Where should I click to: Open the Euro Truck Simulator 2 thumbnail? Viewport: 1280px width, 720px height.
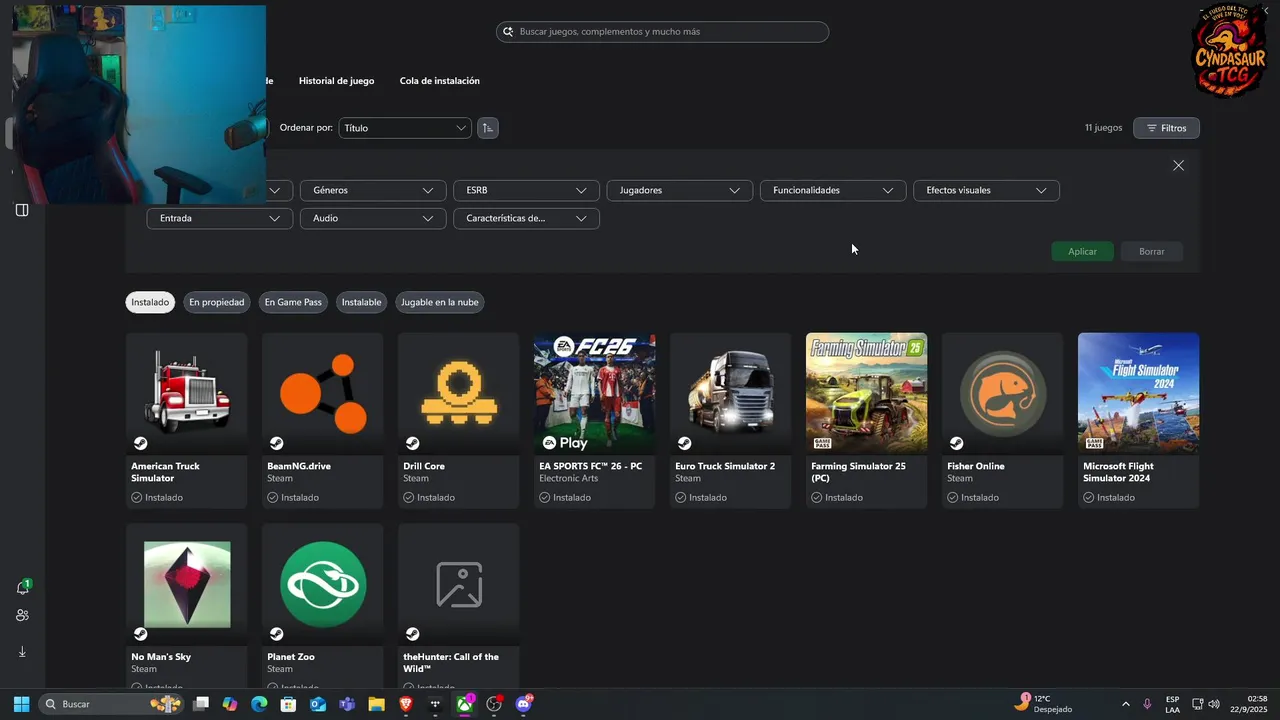731,393
